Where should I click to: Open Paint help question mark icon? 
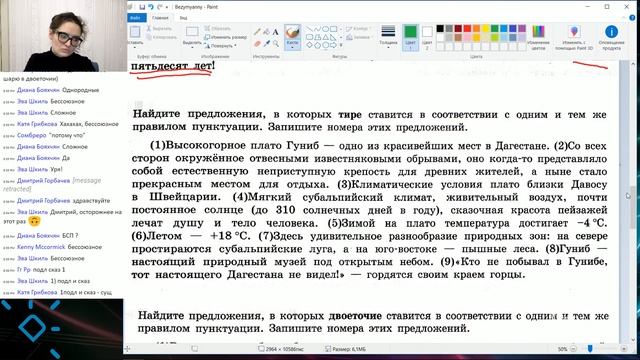pos(632,18)
